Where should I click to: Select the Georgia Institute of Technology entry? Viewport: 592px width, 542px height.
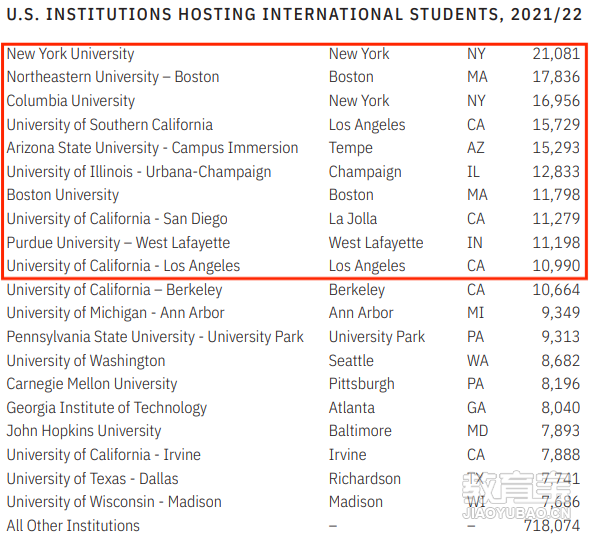(107, 408)
